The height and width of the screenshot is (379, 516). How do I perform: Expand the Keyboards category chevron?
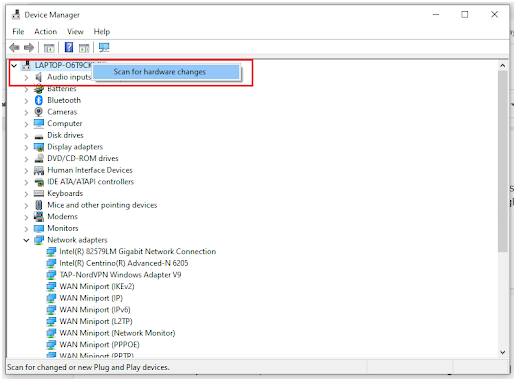click(26, 194)
